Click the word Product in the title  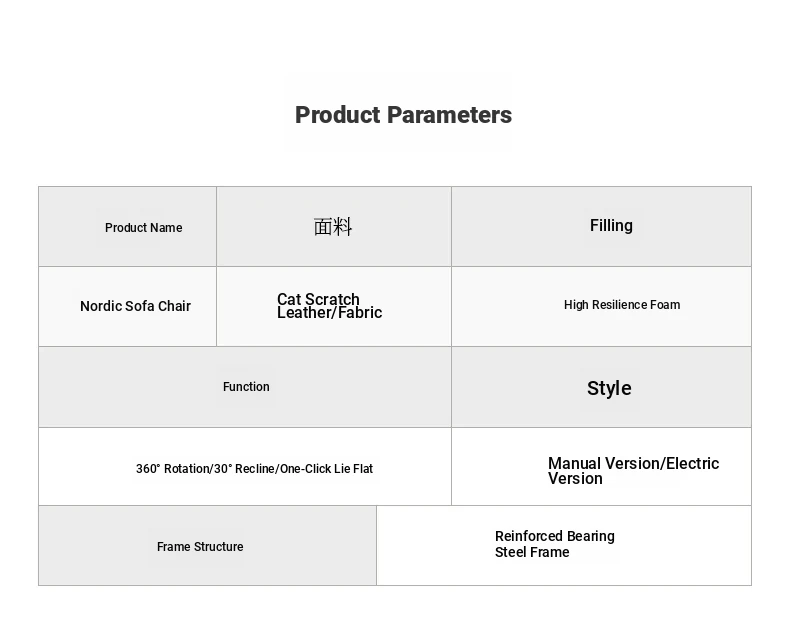(x=338, y=115)
